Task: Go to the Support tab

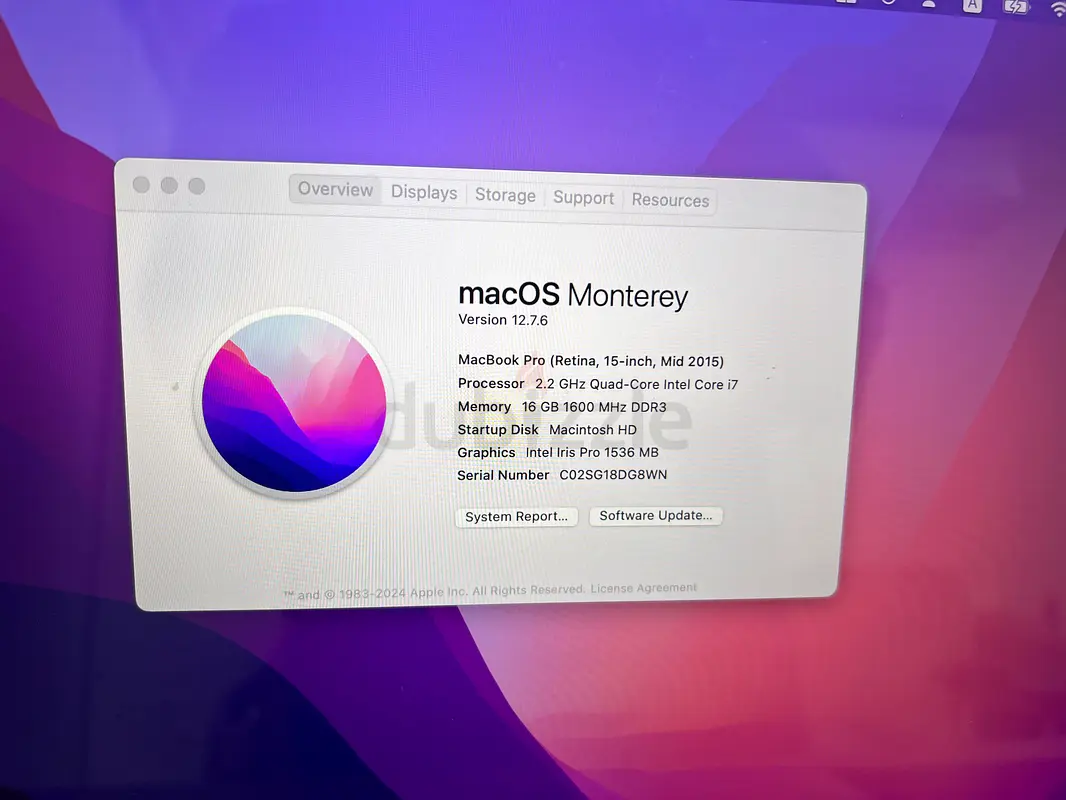Action: [584, 198]
